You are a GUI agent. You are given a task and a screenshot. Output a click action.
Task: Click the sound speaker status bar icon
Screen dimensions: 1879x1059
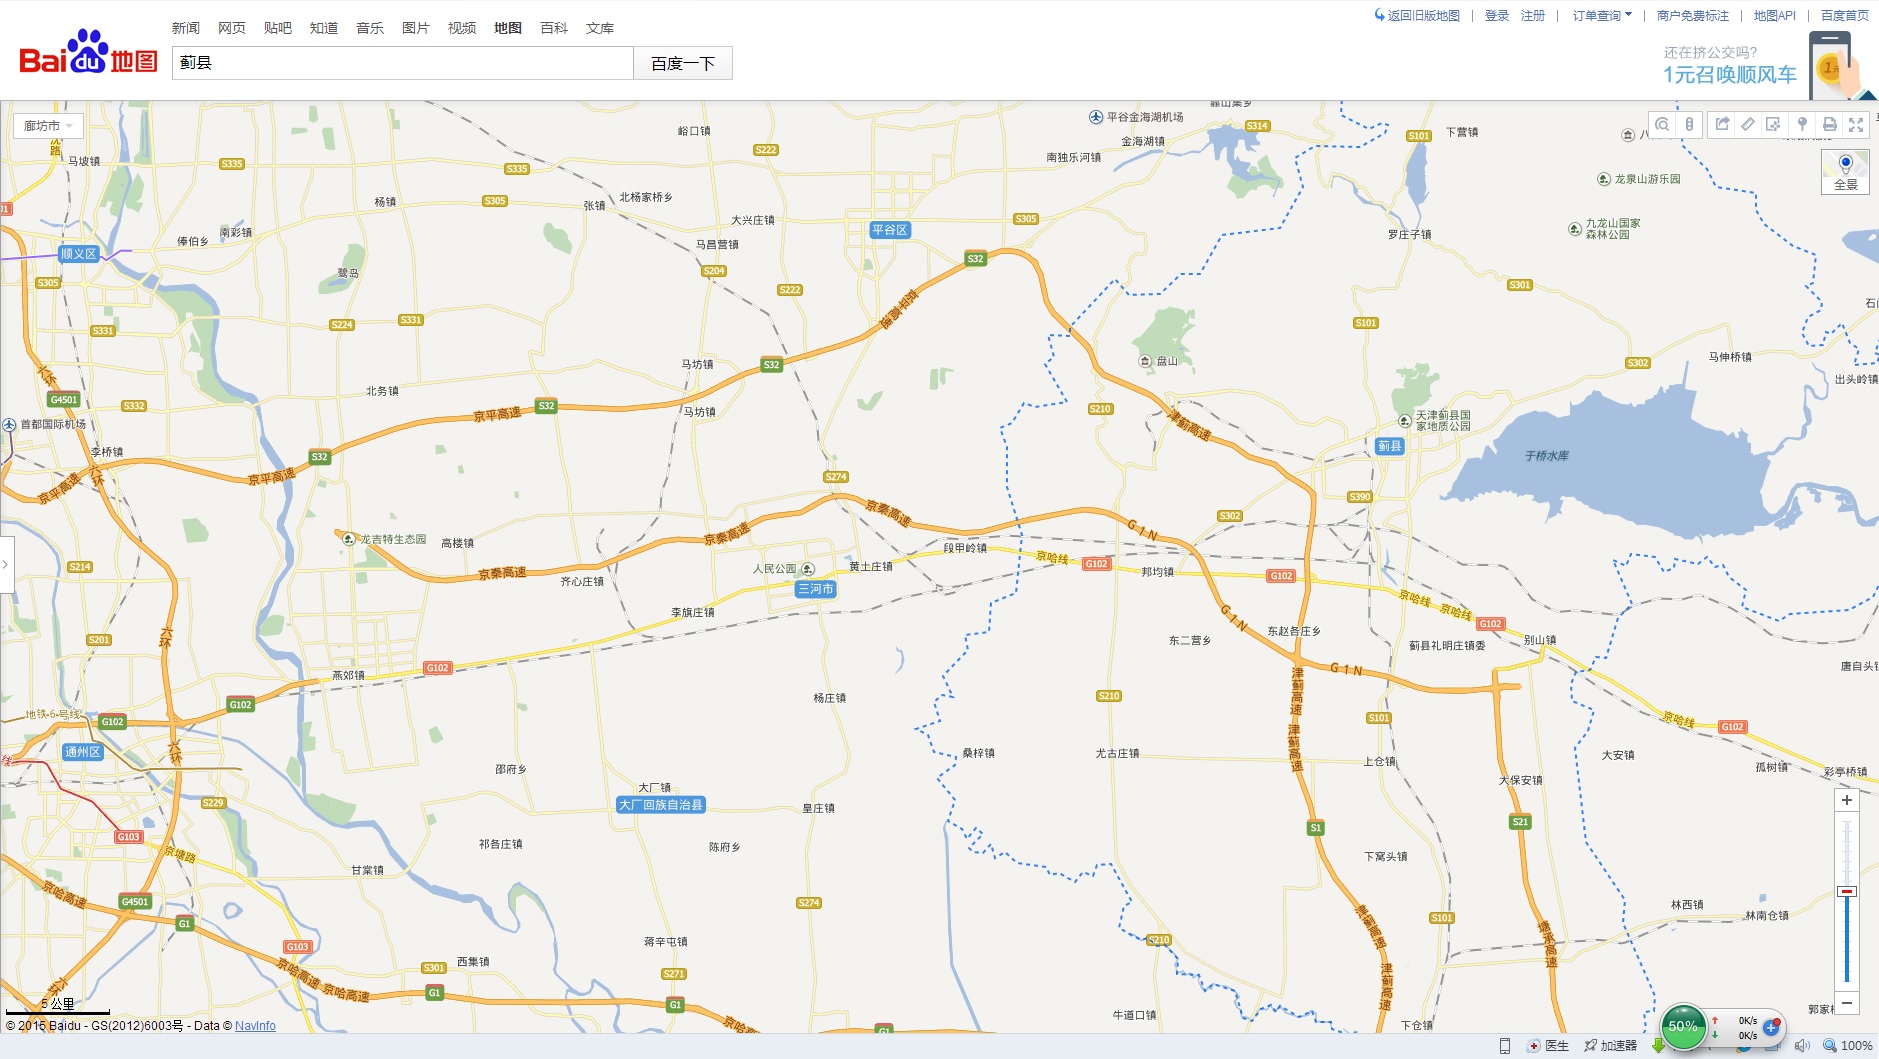[1802, 1046]
